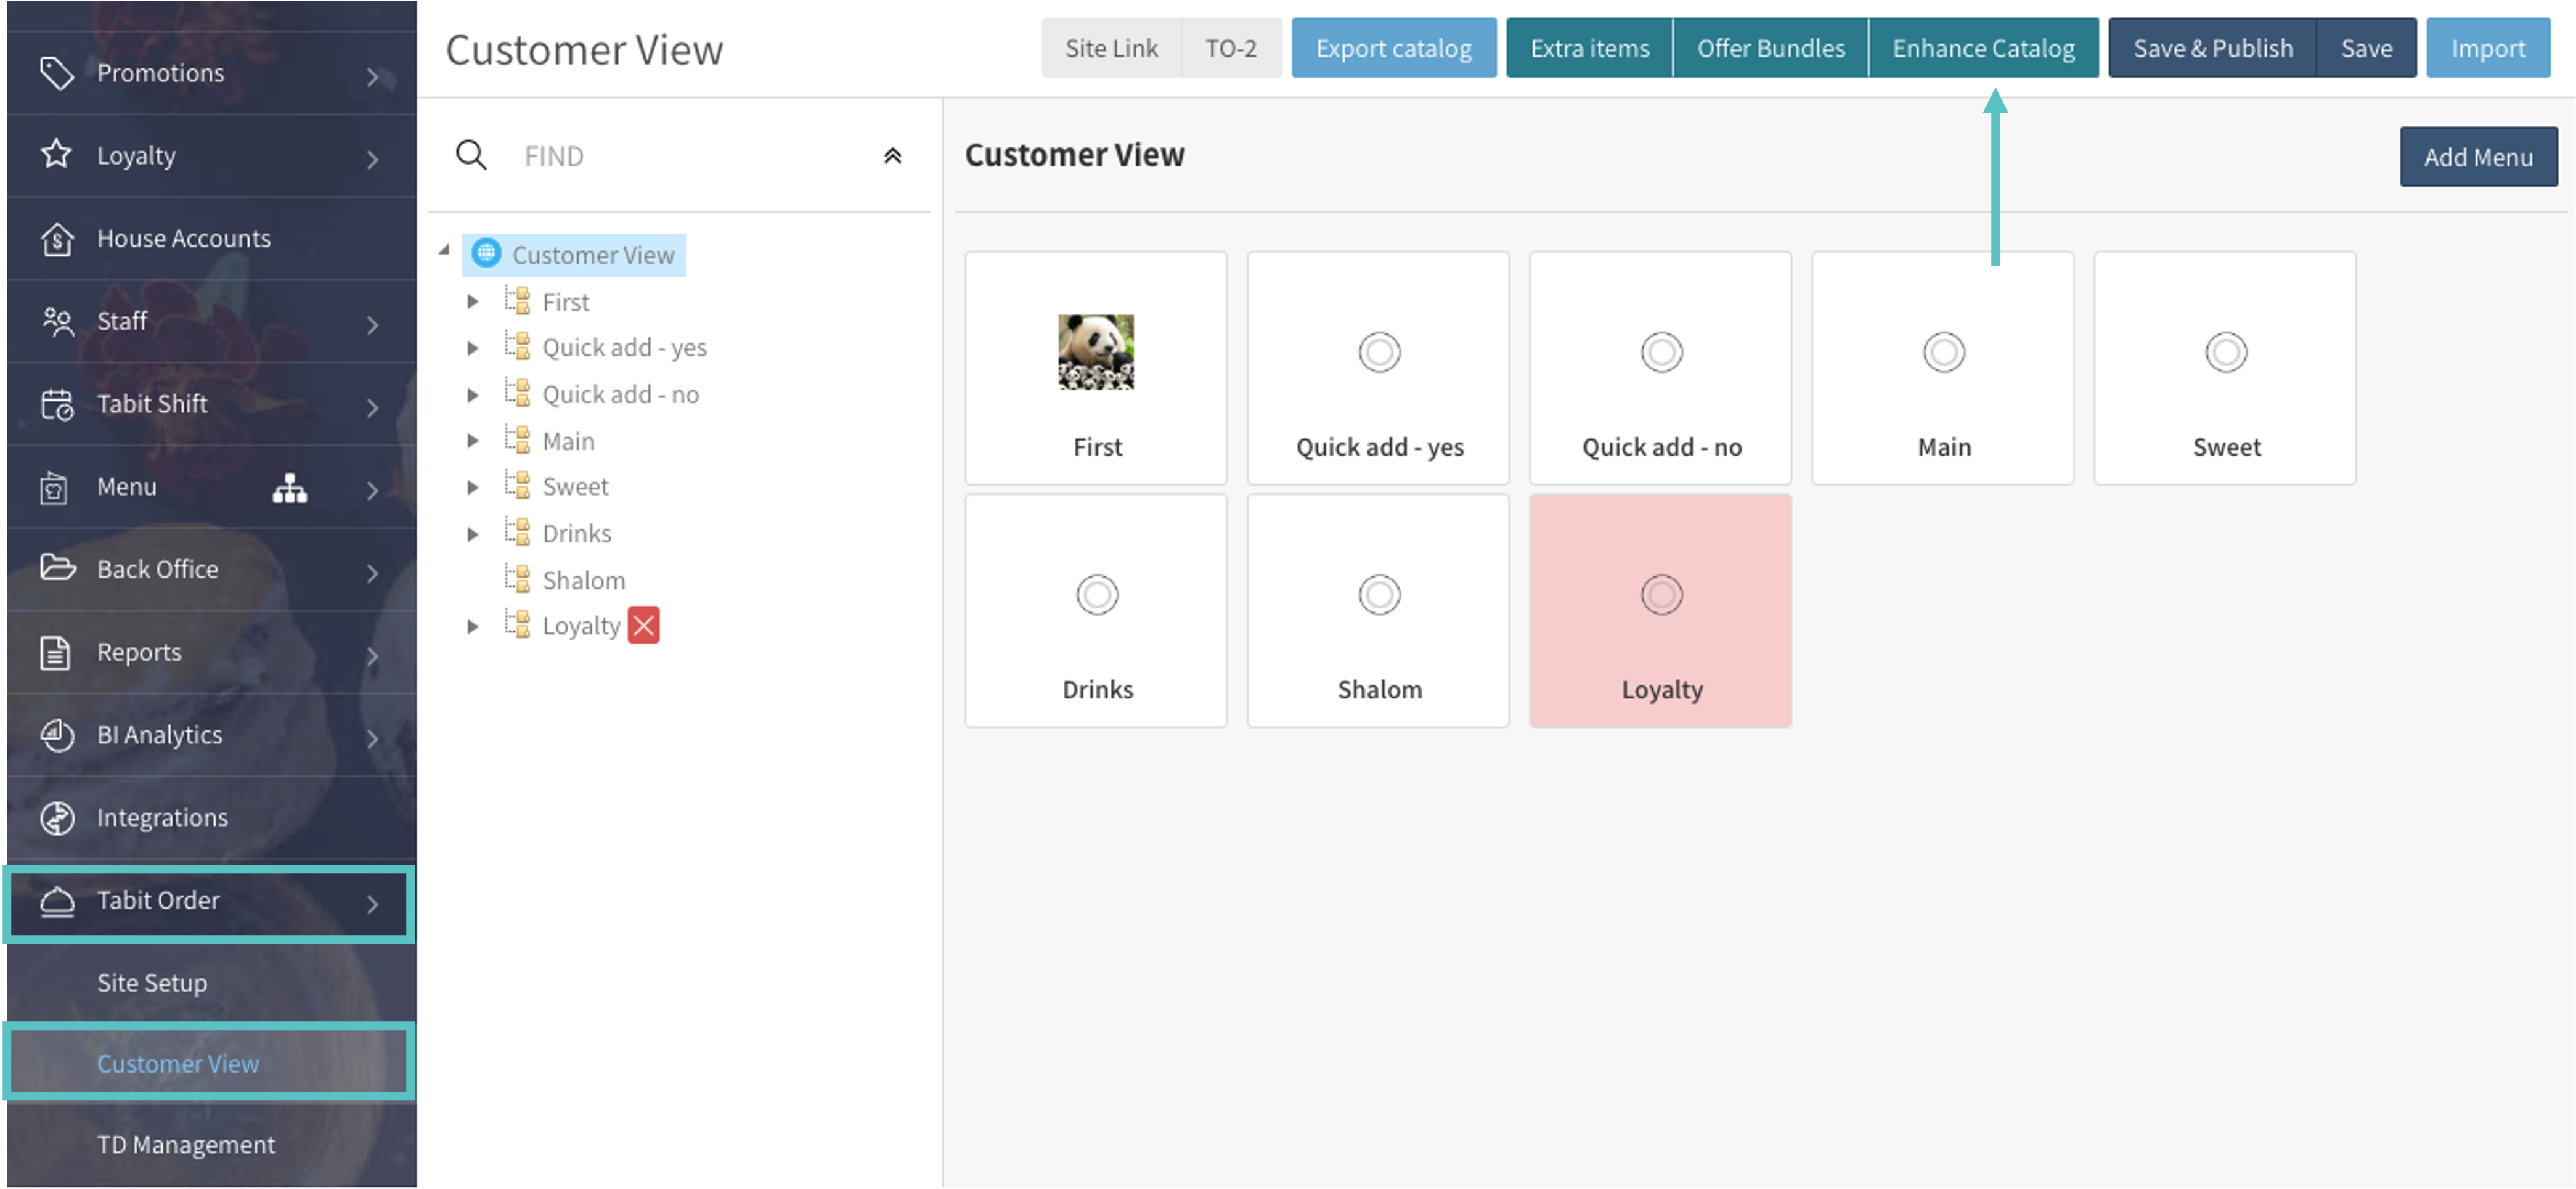Click the Add Menu button
Viewport: 2576px width, 1189px height.
tap(2478, 157)
